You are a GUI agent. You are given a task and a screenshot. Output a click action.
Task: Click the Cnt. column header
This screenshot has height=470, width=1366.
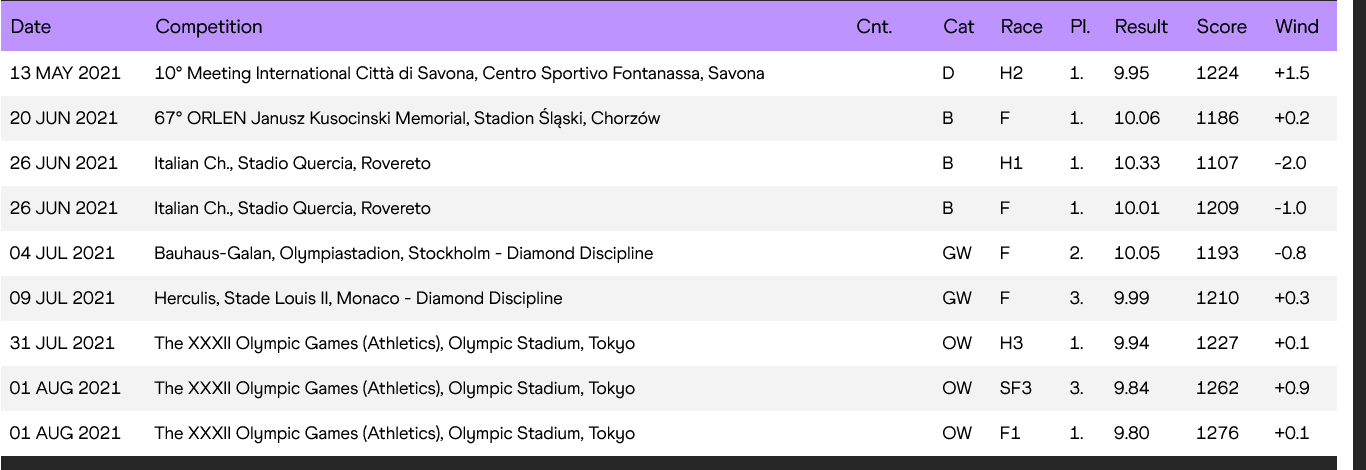[874, 27]
